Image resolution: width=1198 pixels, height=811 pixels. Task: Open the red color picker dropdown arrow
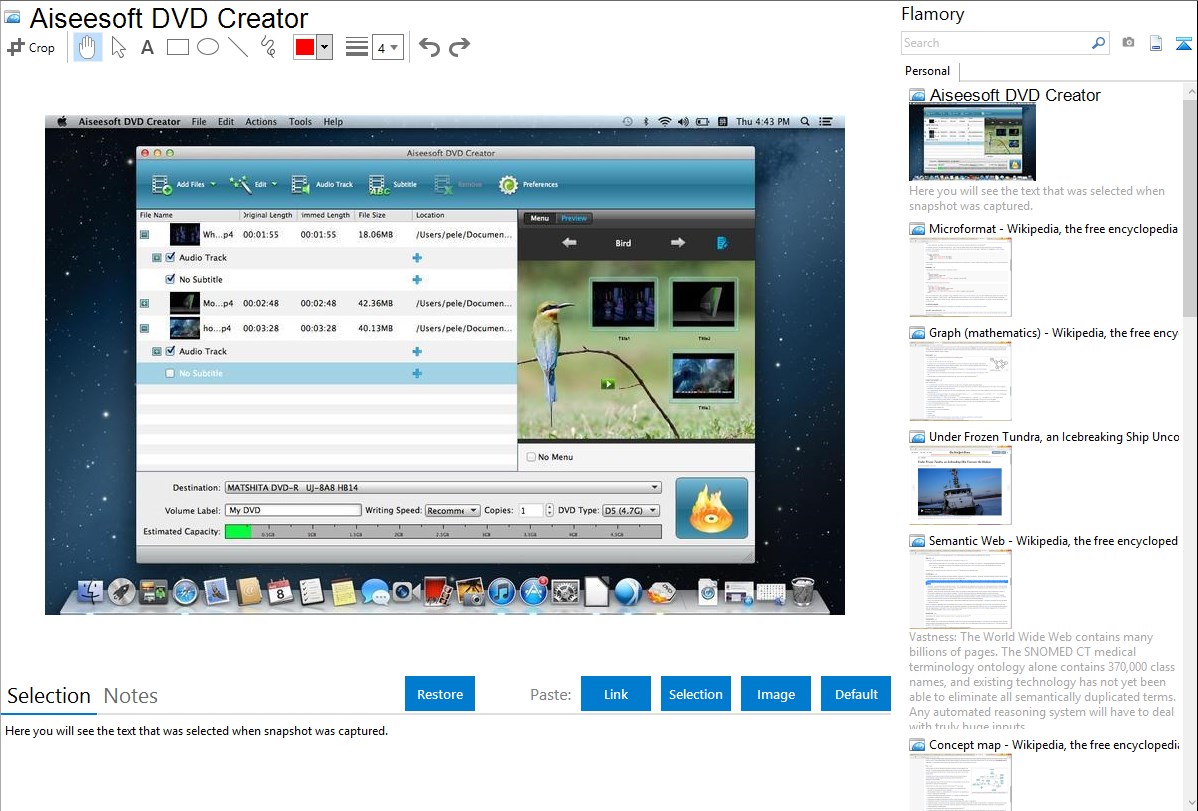(325, 47)
